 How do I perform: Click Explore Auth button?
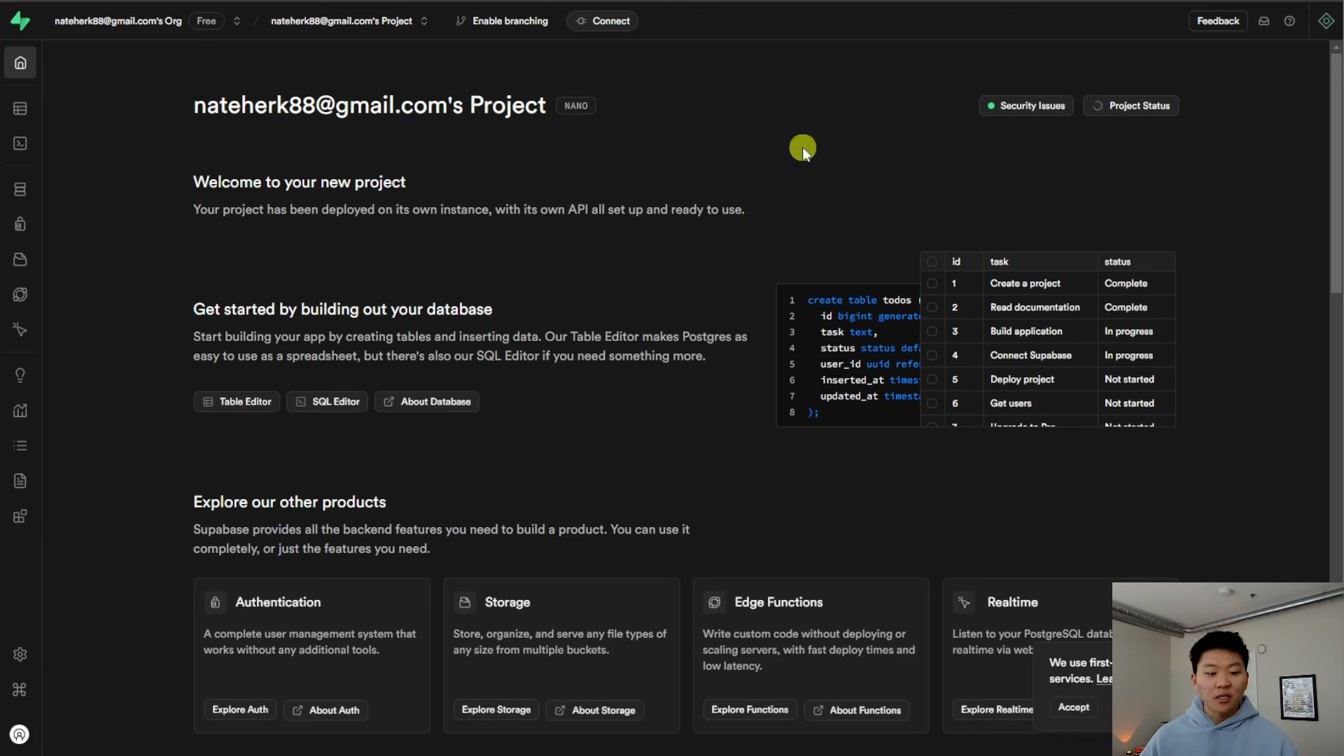(240, 710)
